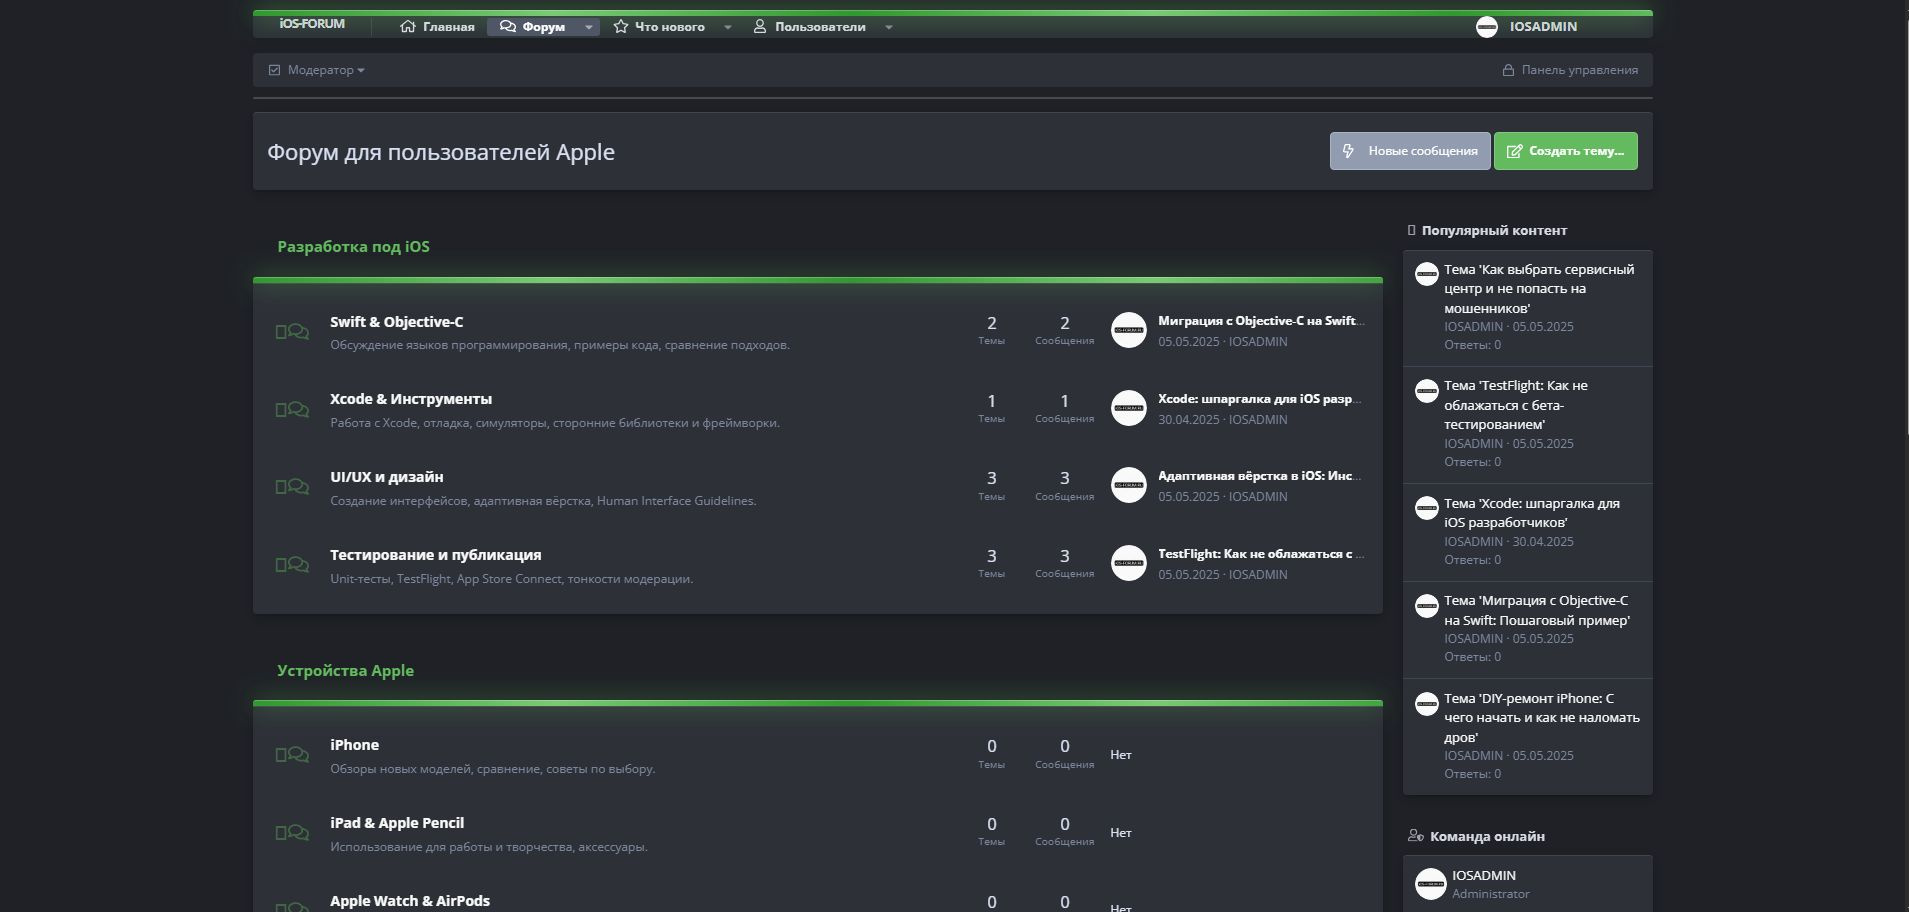This screenshot has width=1909, height=912.
Task: Open latest post TestFlight: Как не облажаться
Action: (x=1261, y=554)
